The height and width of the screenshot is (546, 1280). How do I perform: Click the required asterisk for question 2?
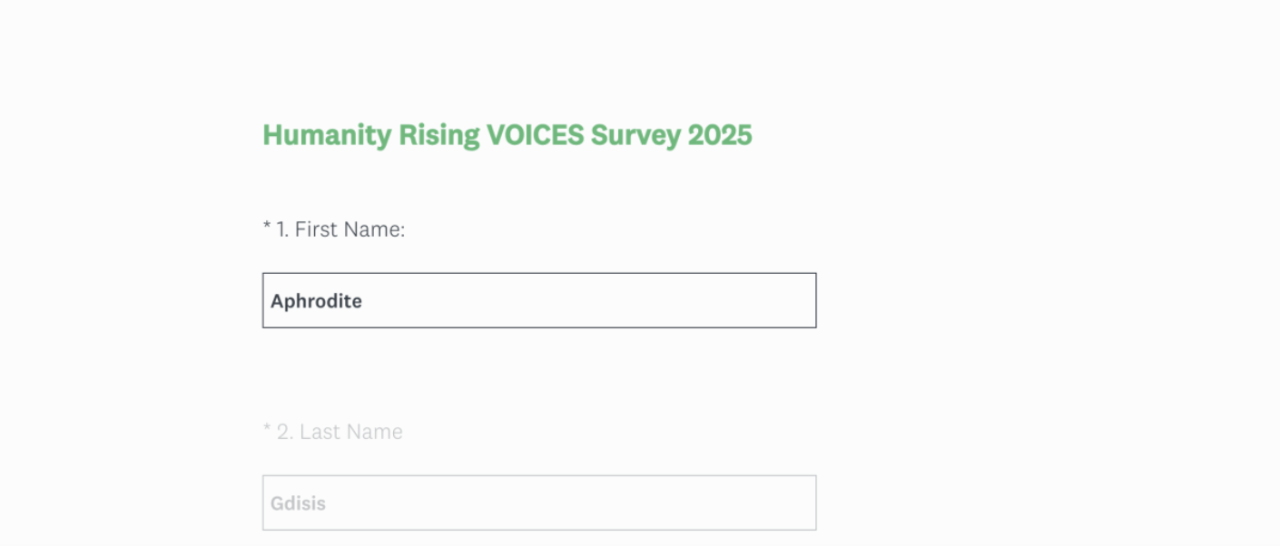pyautogui.click(x=267, y=431)
